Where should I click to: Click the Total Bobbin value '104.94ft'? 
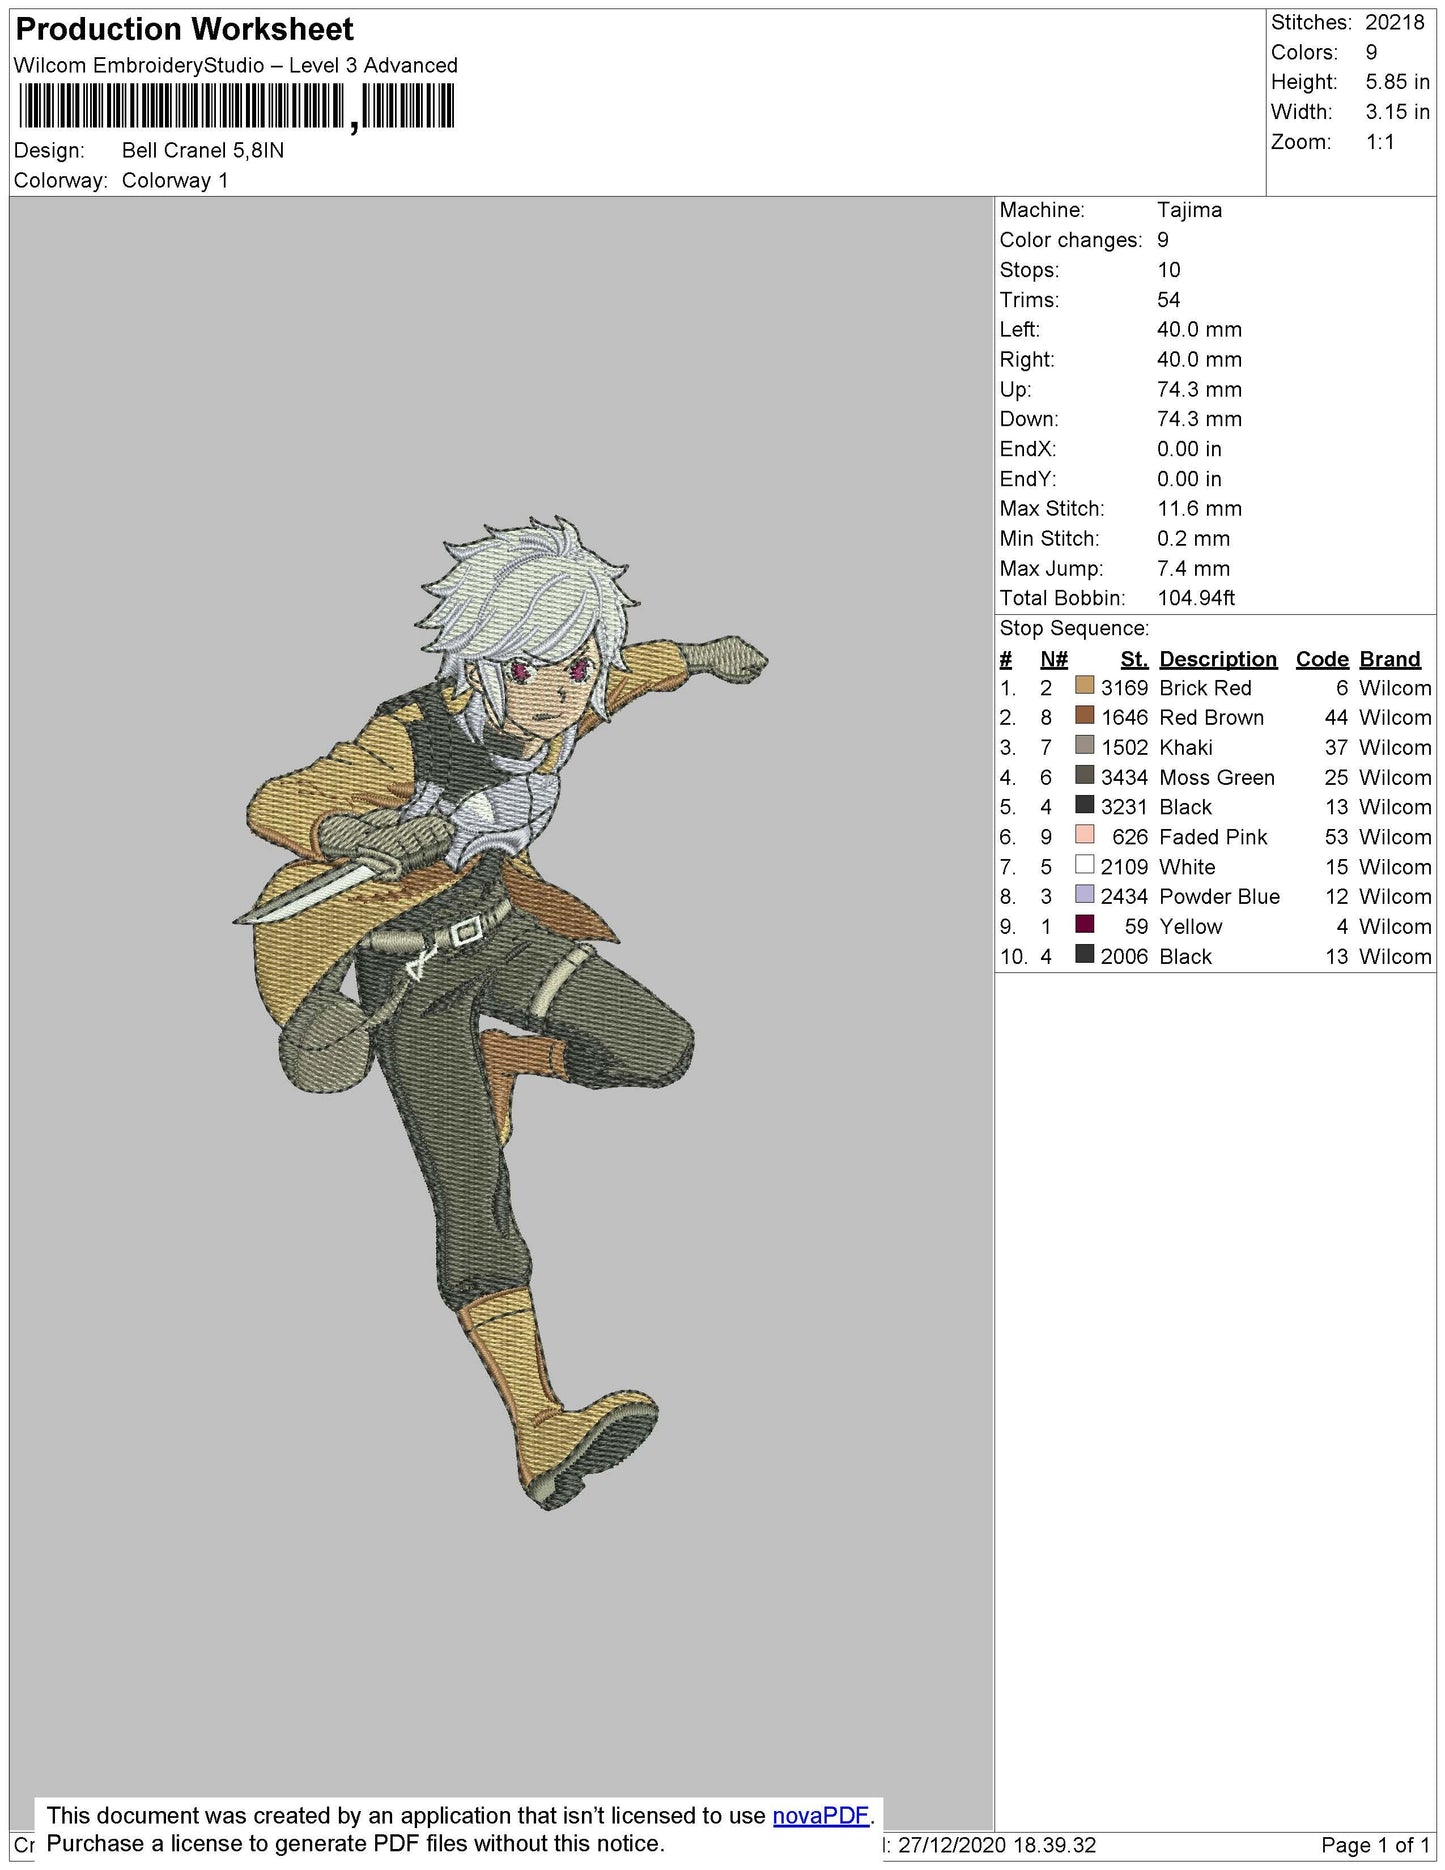1196,598
